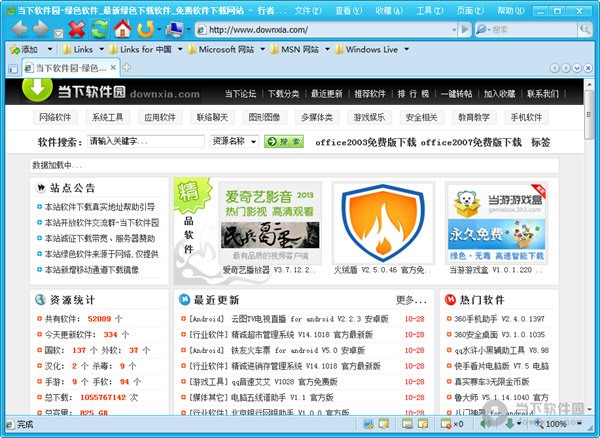Open office2003免费版下载 link
Screen dimensions: 600x438
(x=365, y=142)
